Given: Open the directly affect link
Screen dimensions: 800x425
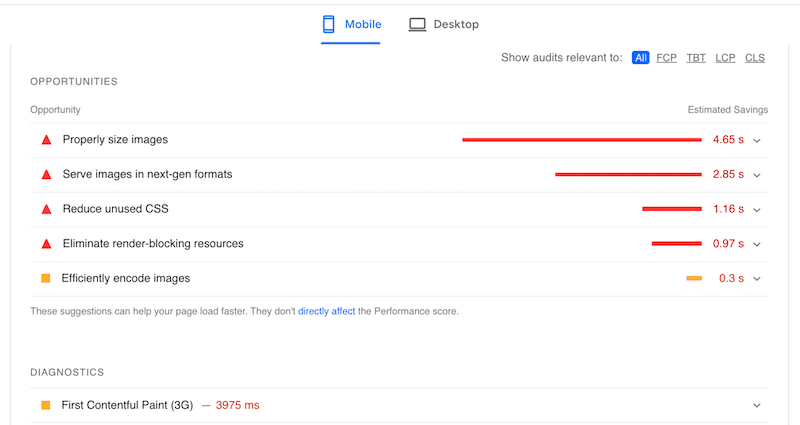Looking at the screenshot, I should click(x=327, y=311).
